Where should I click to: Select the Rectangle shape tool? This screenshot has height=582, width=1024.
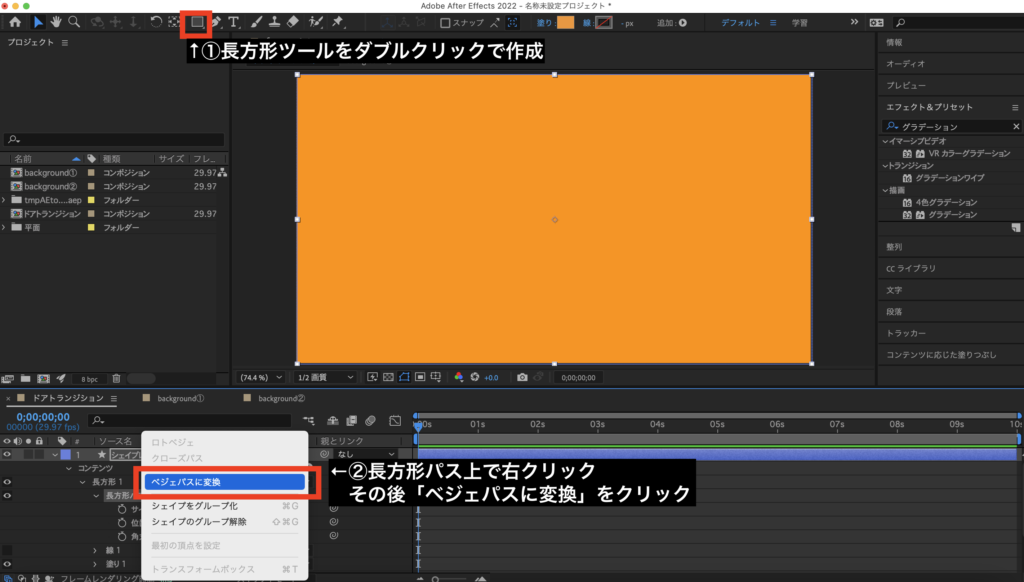pos(198,21)
